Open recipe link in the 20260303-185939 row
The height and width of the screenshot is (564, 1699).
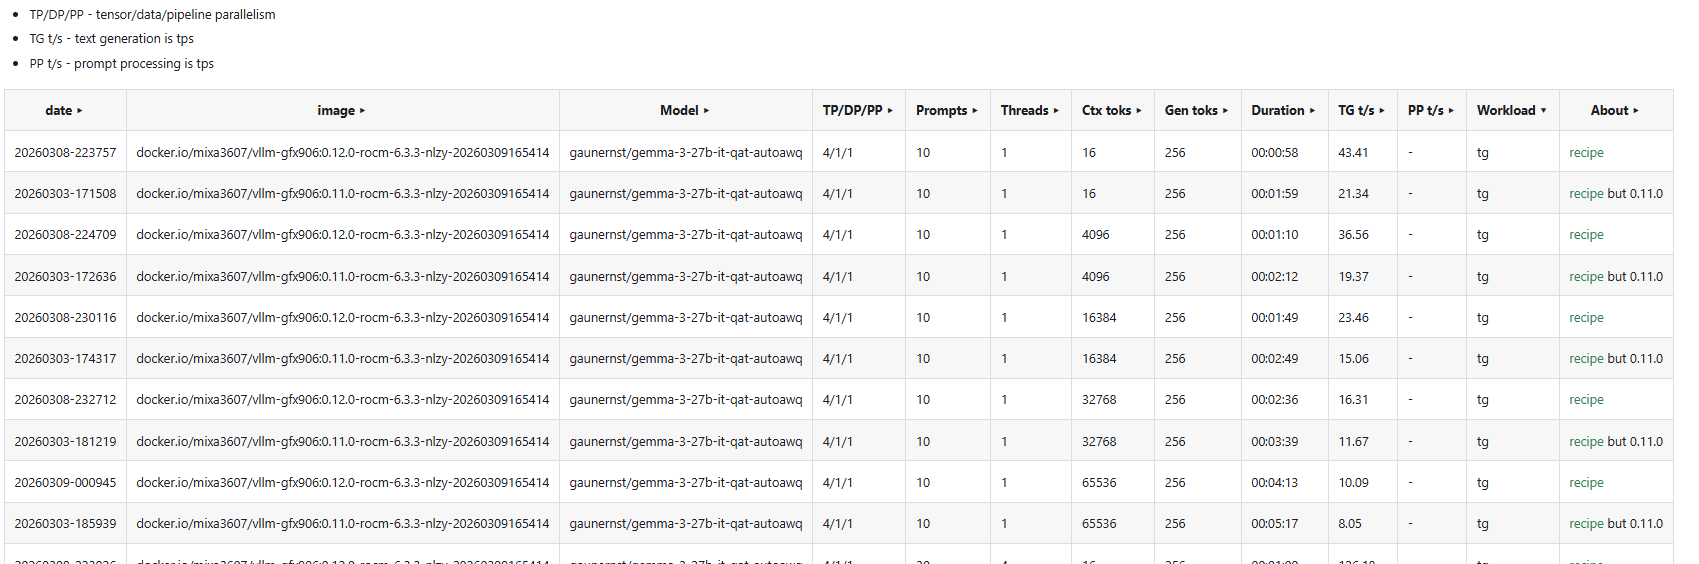1586,524
